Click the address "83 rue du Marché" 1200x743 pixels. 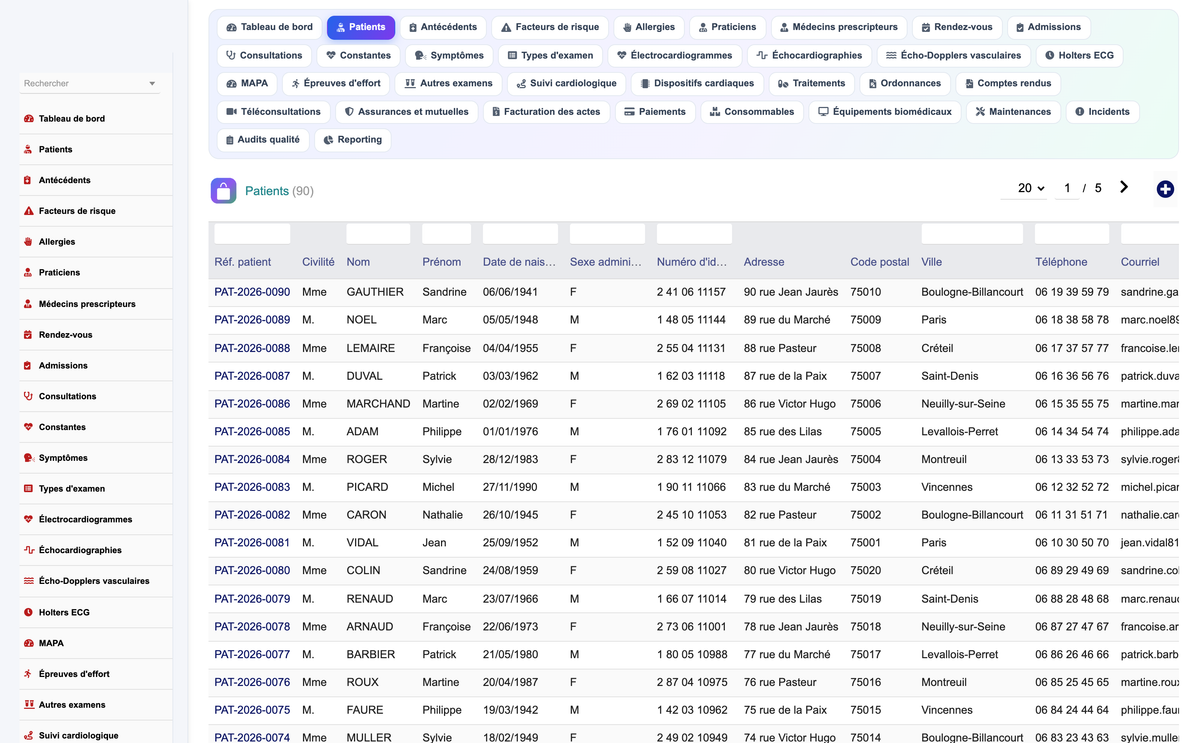[787, 487]
